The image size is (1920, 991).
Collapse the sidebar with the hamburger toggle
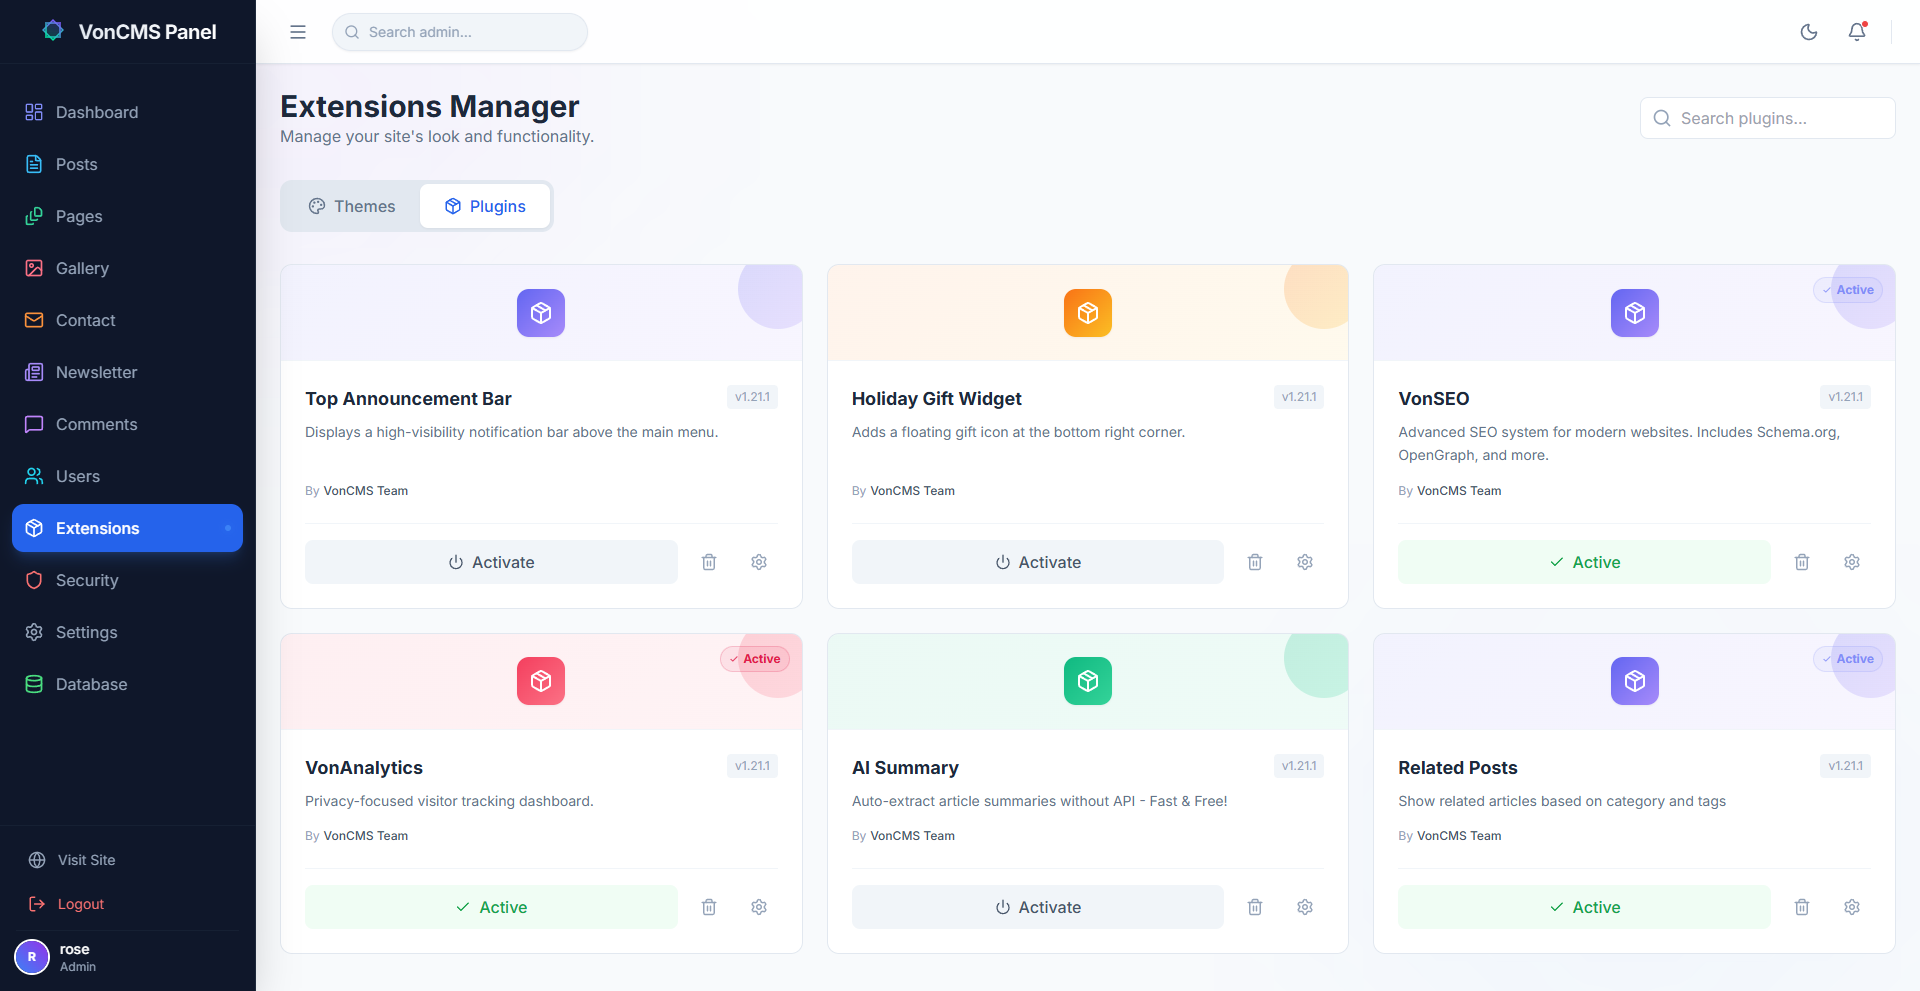tap(297, 31)
